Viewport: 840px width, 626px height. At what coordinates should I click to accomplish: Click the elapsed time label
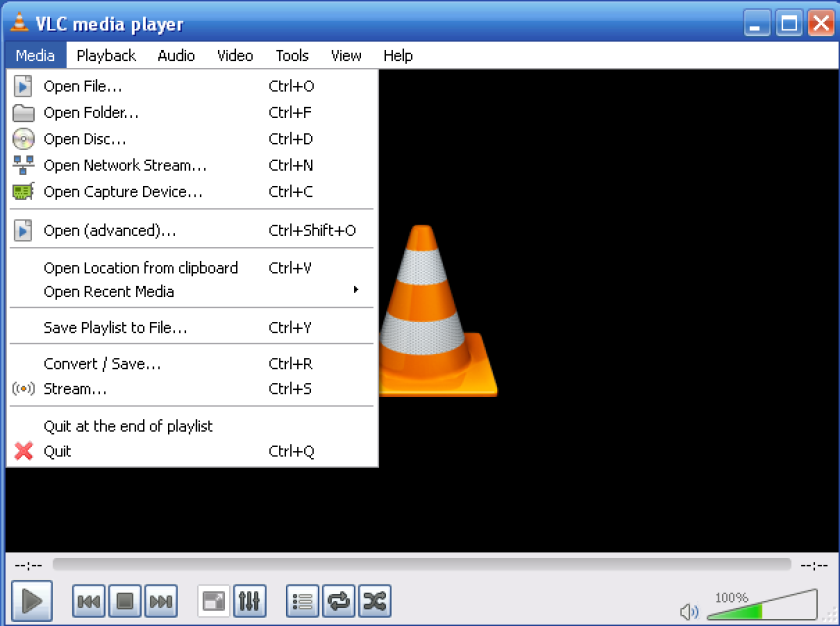pos(28,565)
